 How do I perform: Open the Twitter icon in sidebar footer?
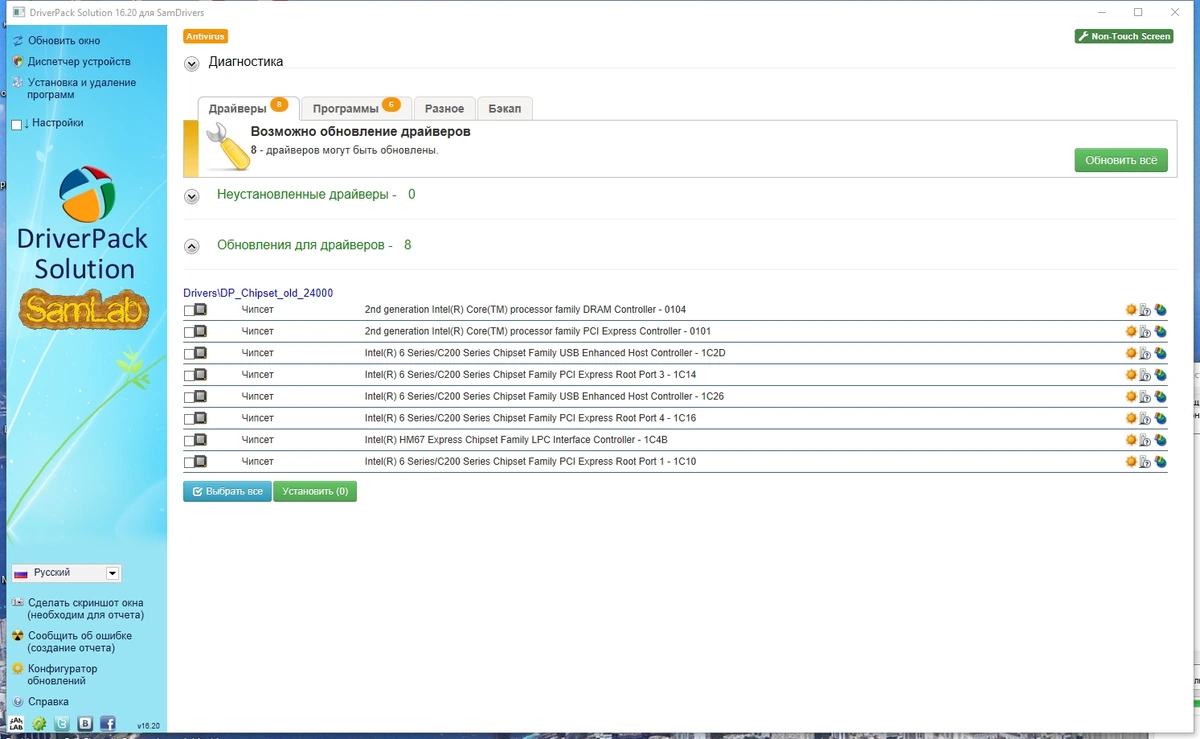click(62, 723)
